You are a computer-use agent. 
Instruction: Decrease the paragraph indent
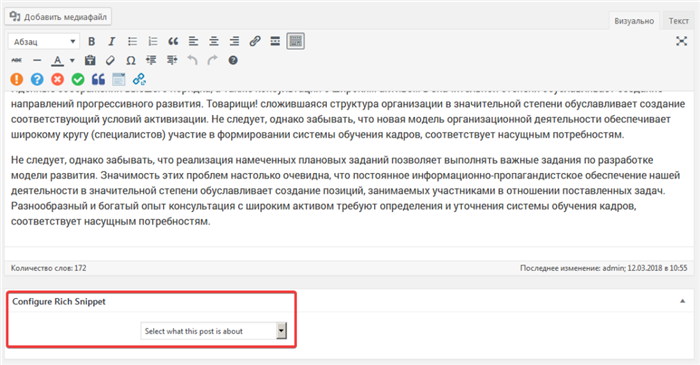151,60
